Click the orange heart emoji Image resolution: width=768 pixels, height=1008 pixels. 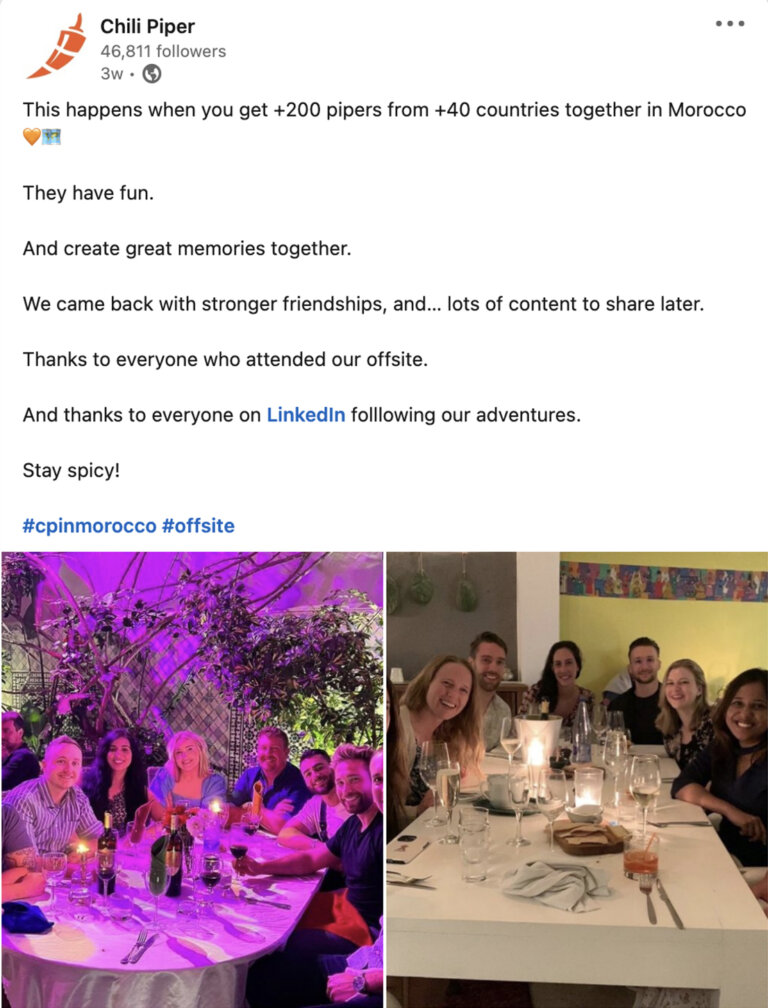31,136
